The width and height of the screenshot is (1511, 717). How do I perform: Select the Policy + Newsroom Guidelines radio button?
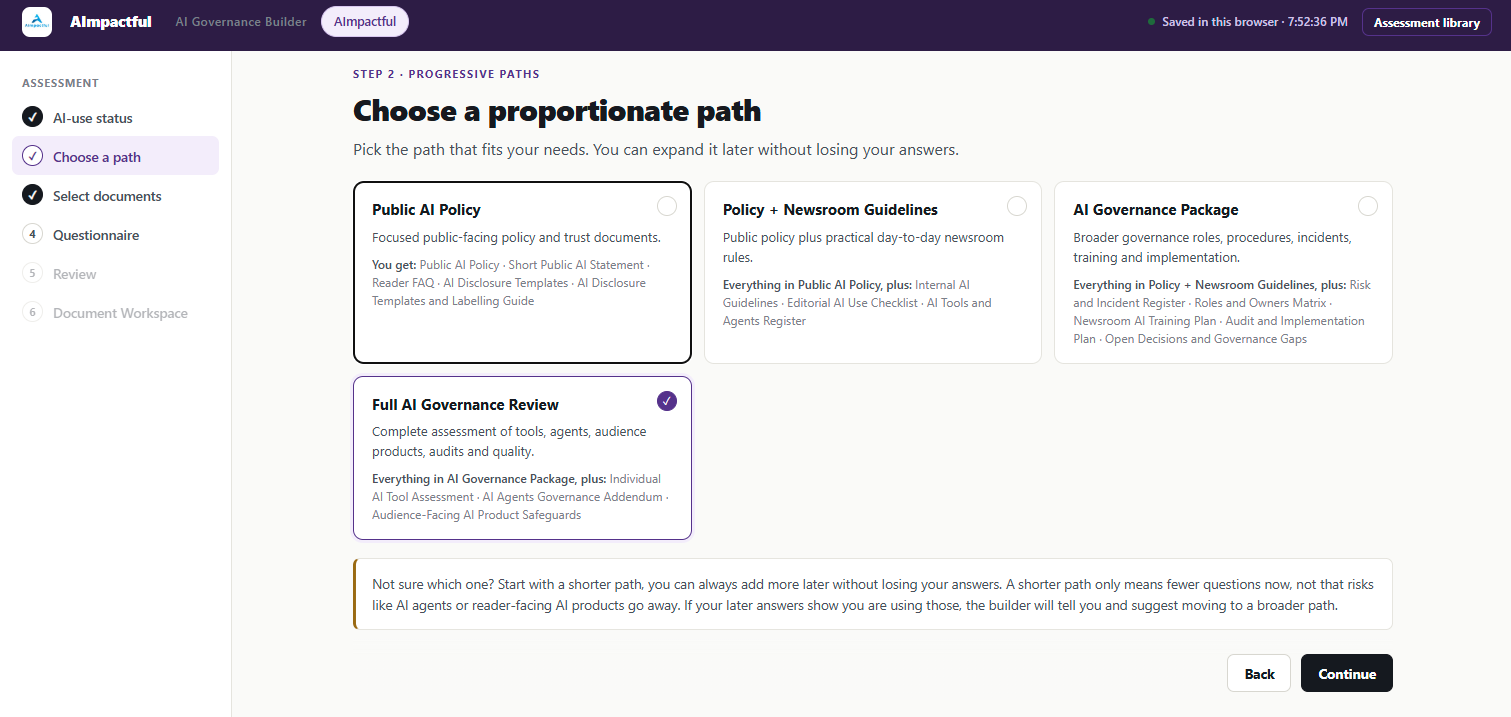click(x=1017, y=206)
